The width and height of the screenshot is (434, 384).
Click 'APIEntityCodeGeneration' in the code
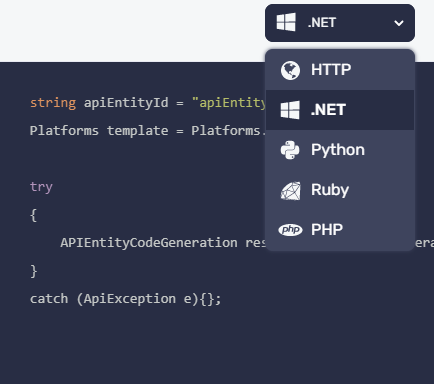point(149,243)
